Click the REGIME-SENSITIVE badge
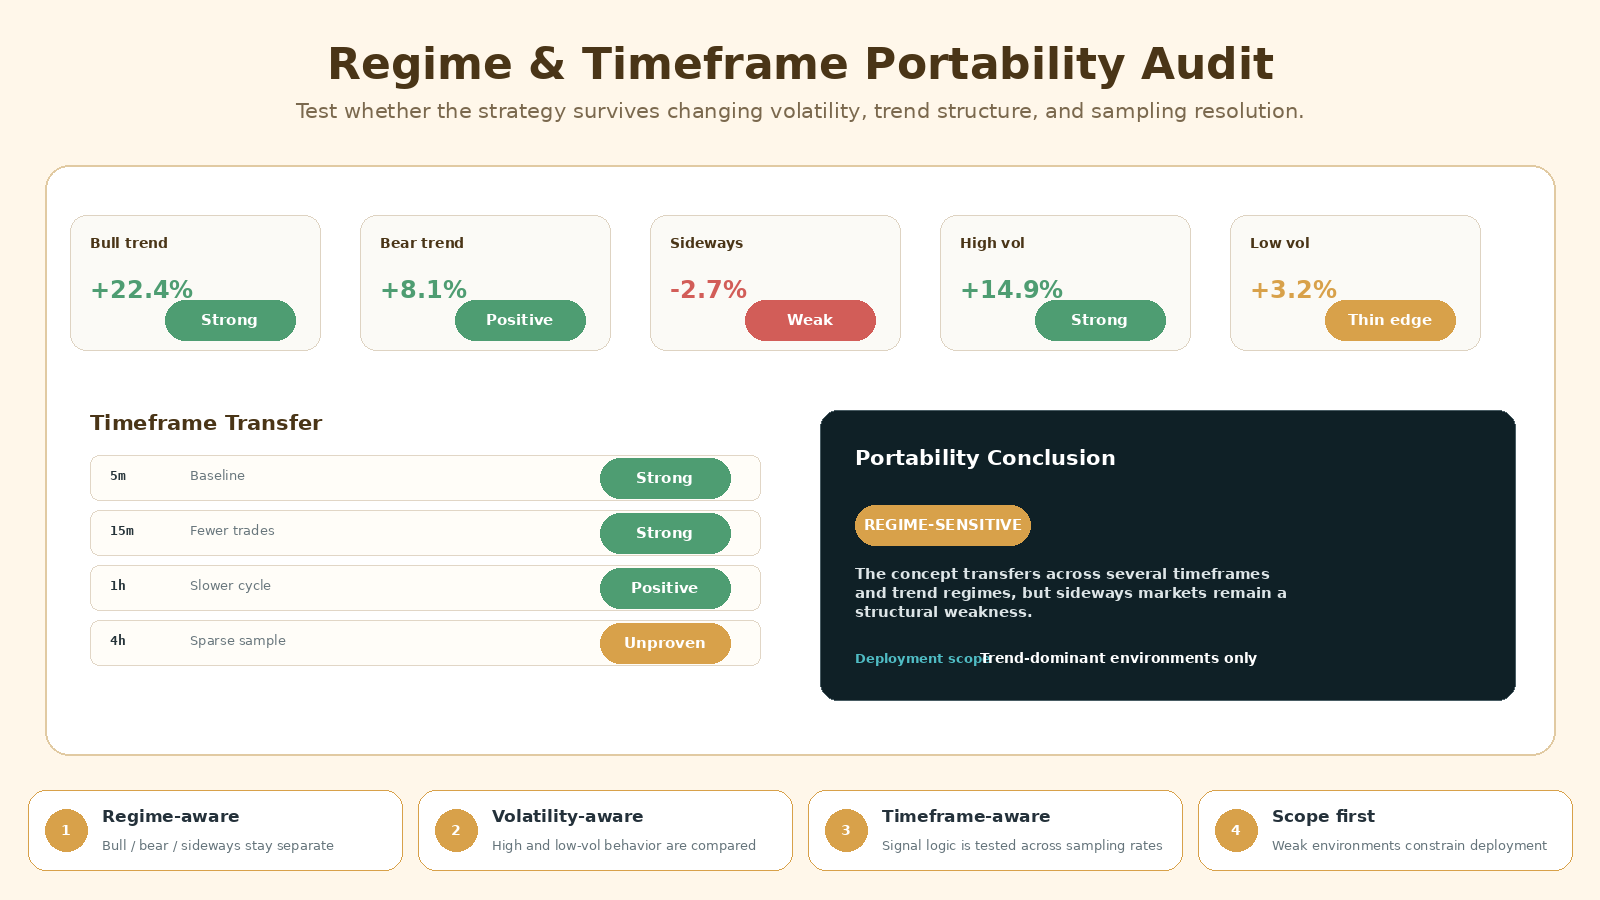The width and height of the screenshot is (1600, 900). [943, 525]
